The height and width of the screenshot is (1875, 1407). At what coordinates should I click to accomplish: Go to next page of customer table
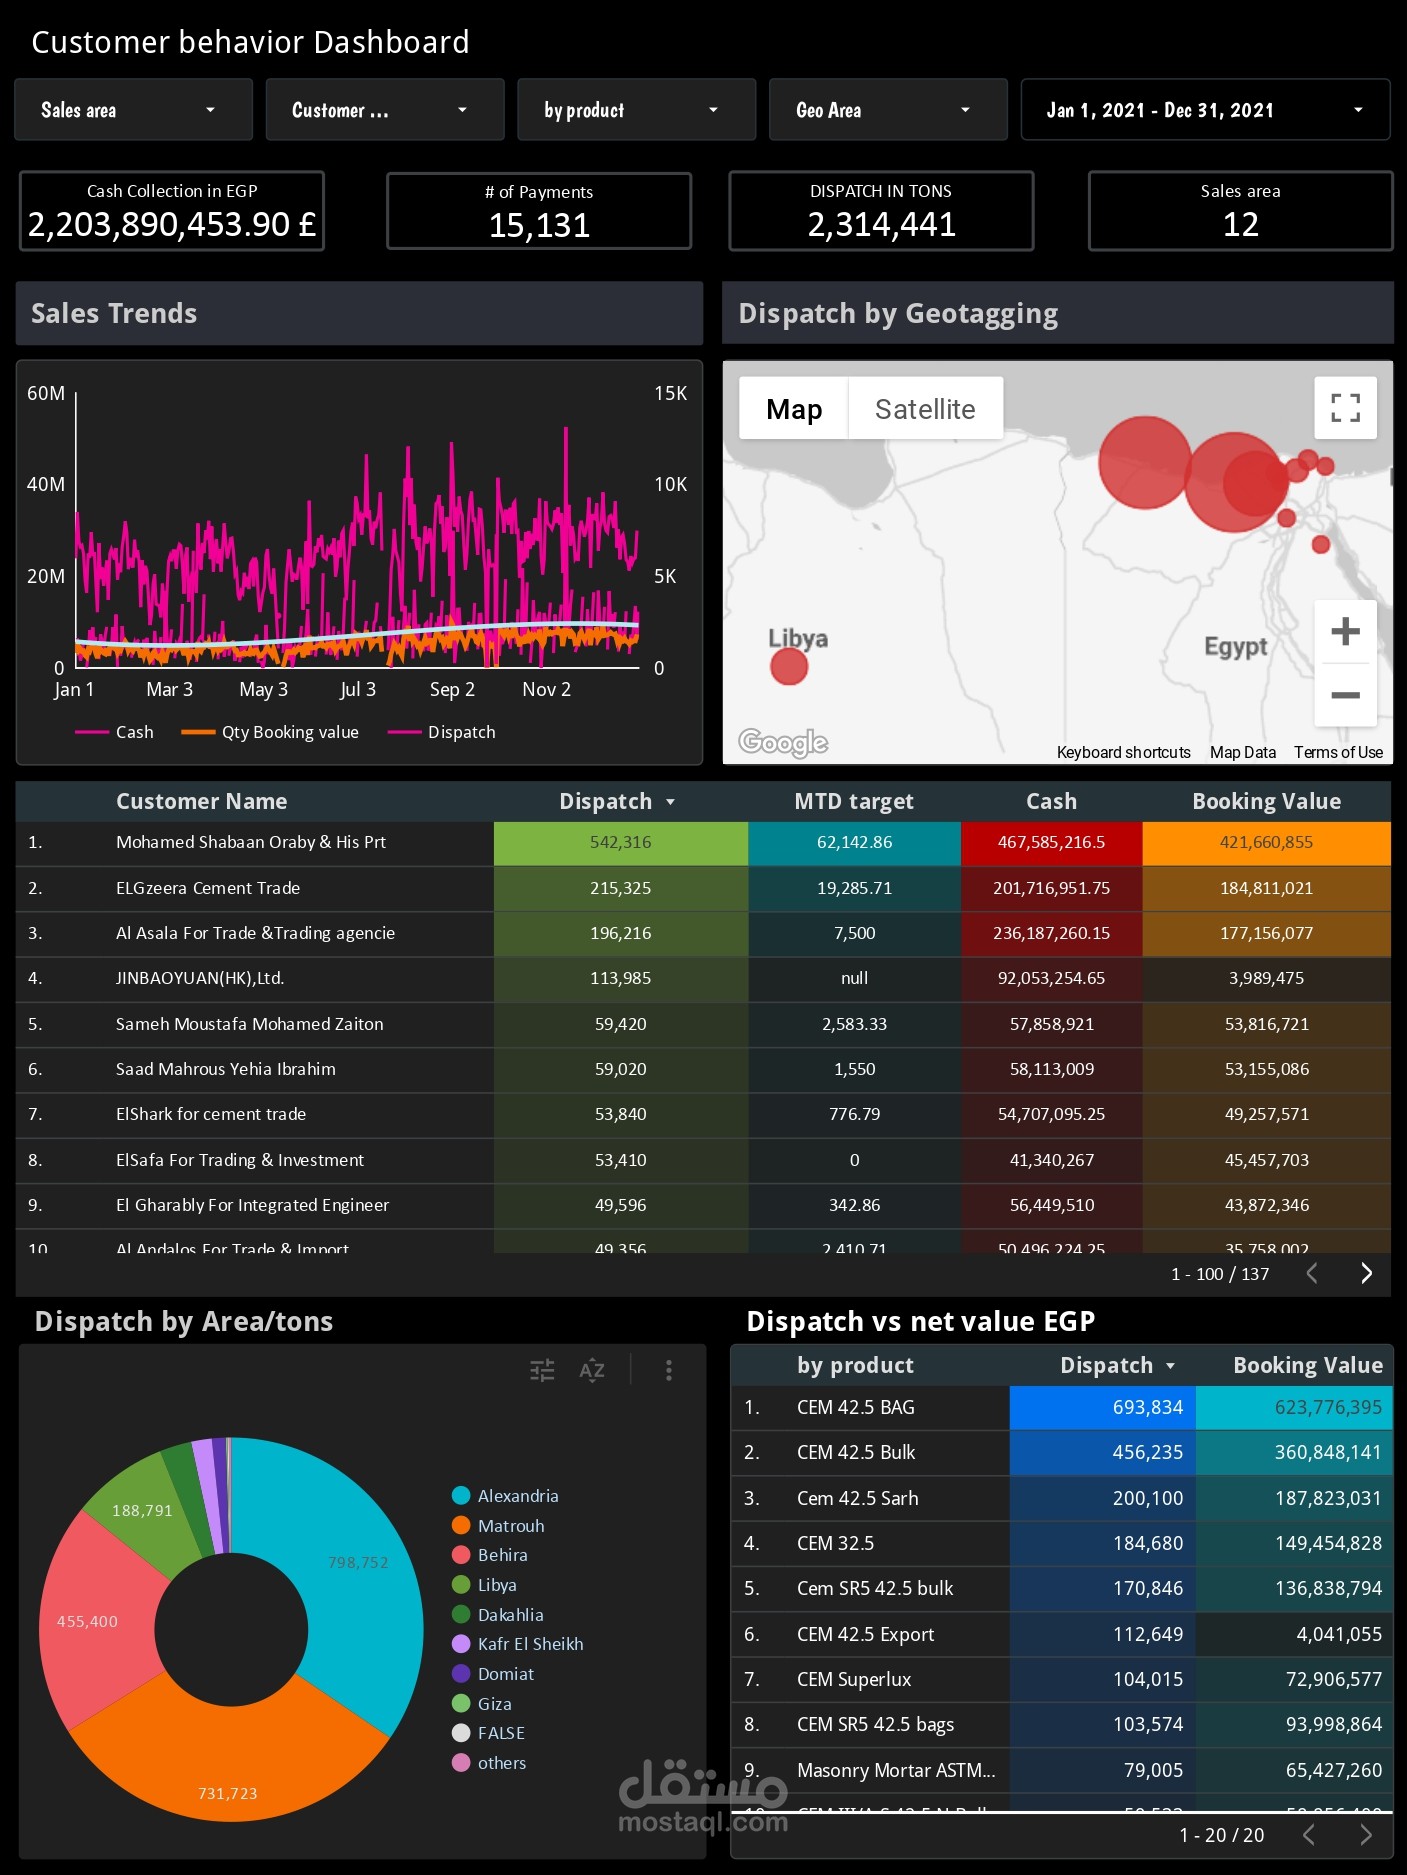pyautogui.click(x=1366, y=1273)
